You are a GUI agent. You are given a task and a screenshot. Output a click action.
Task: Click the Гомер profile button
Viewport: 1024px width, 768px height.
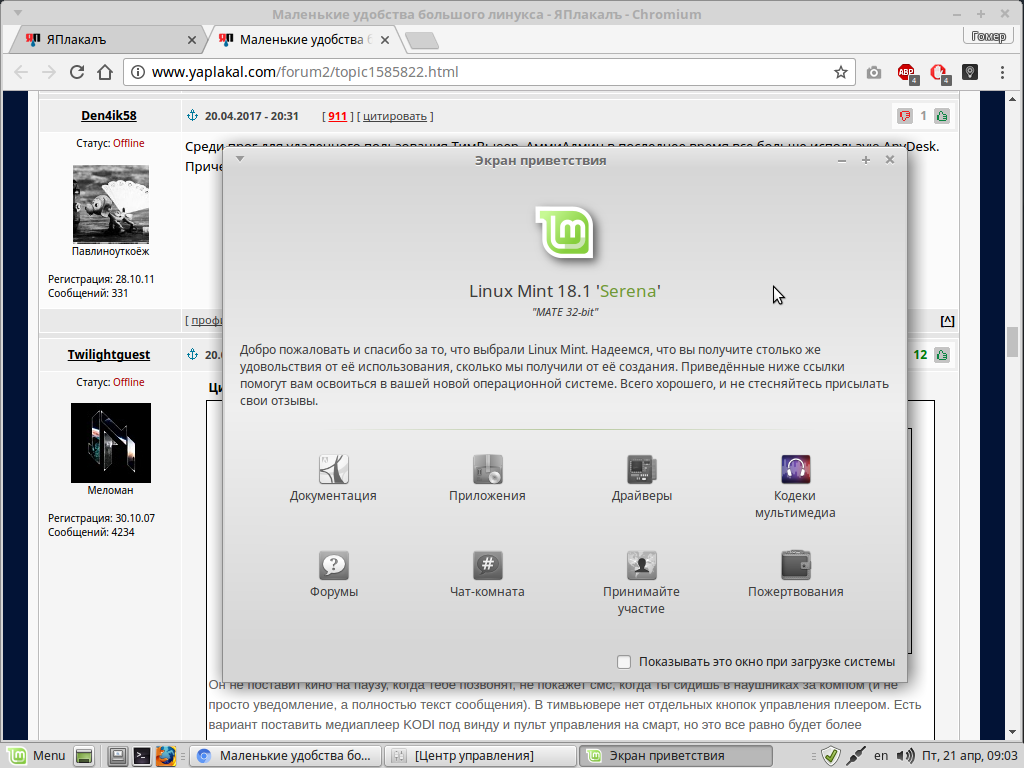coord(989,36)
